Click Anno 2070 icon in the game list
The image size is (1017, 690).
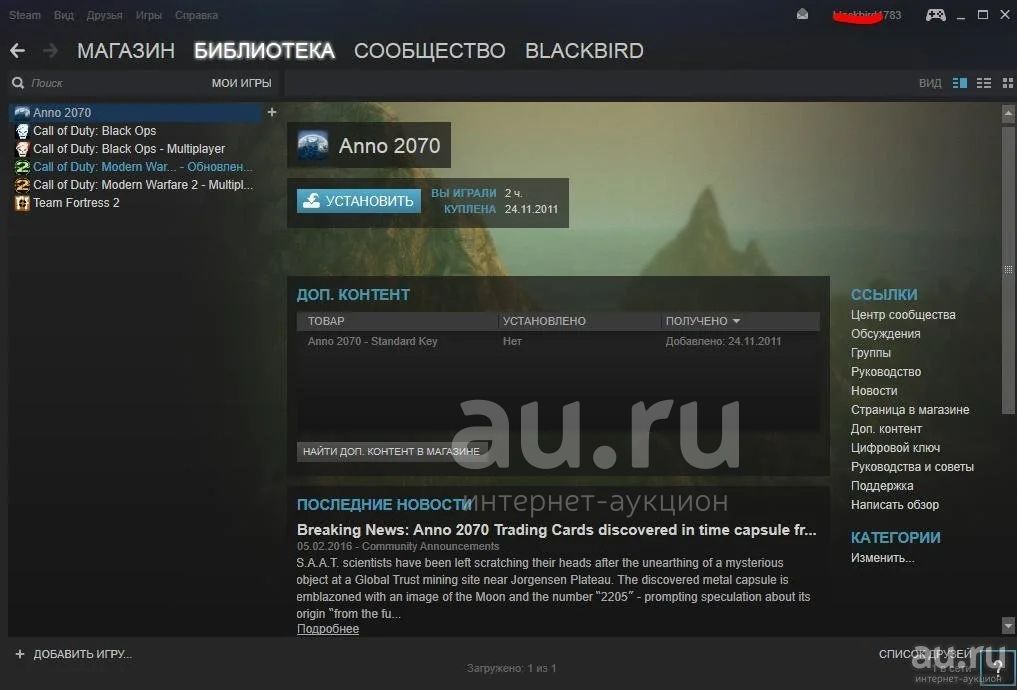pyautogui.click(x=22, y=112)
